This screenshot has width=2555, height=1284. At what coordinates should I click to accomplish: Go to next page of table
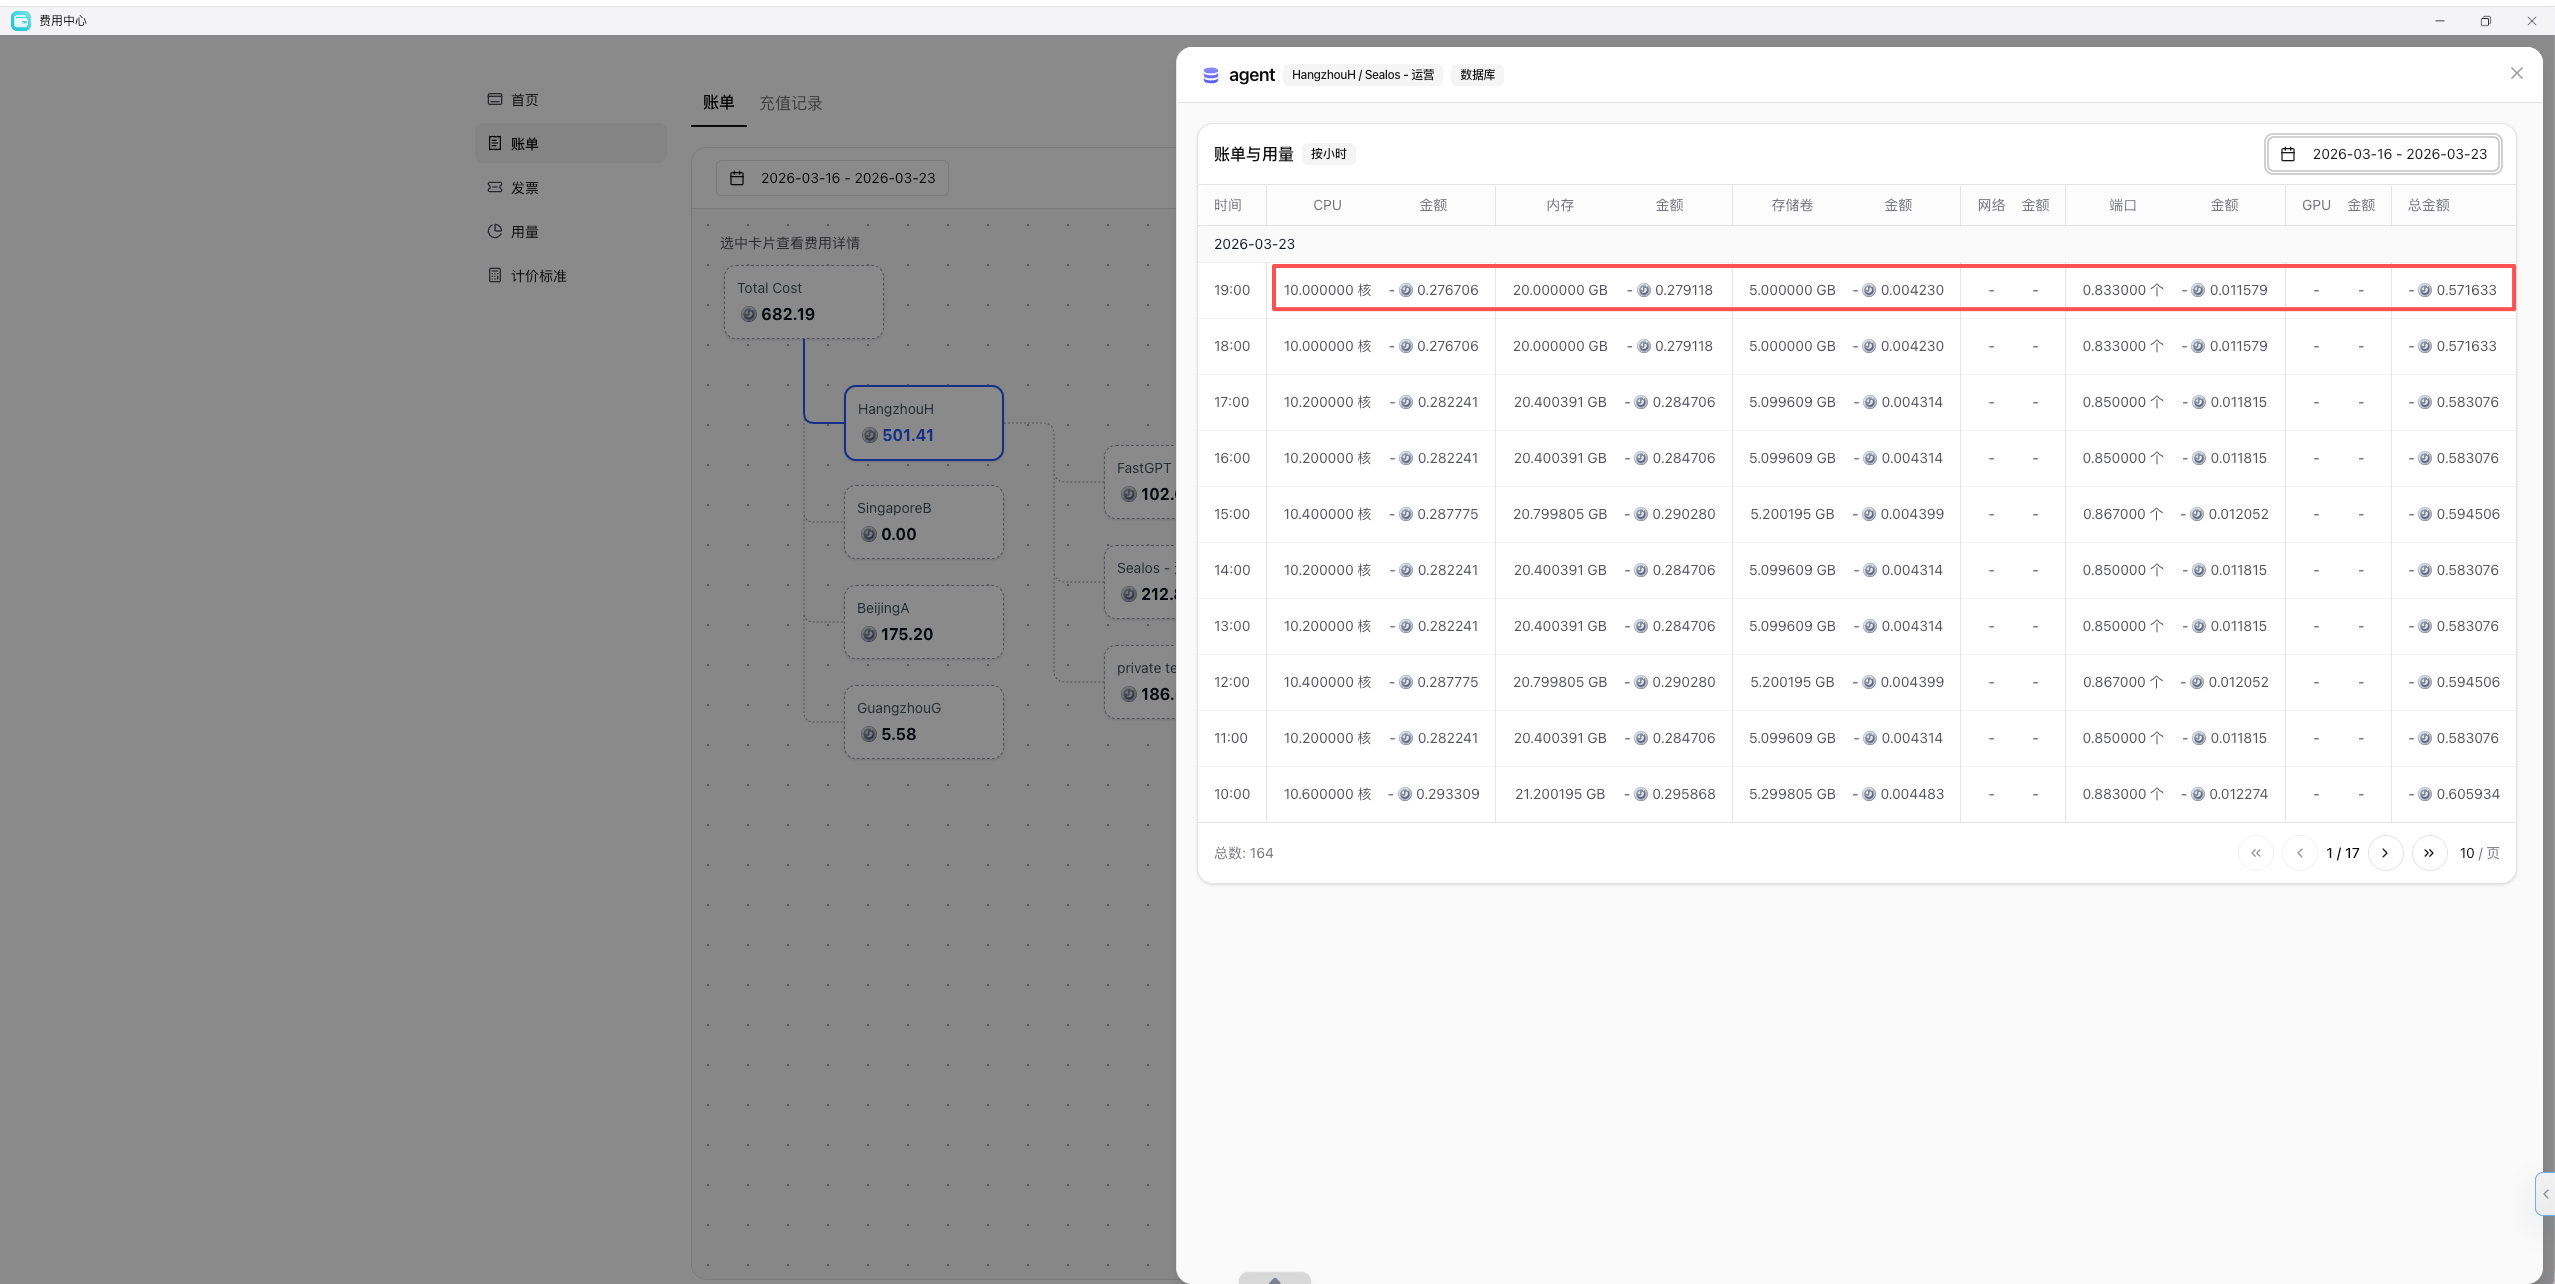(x=2385, y=853)
